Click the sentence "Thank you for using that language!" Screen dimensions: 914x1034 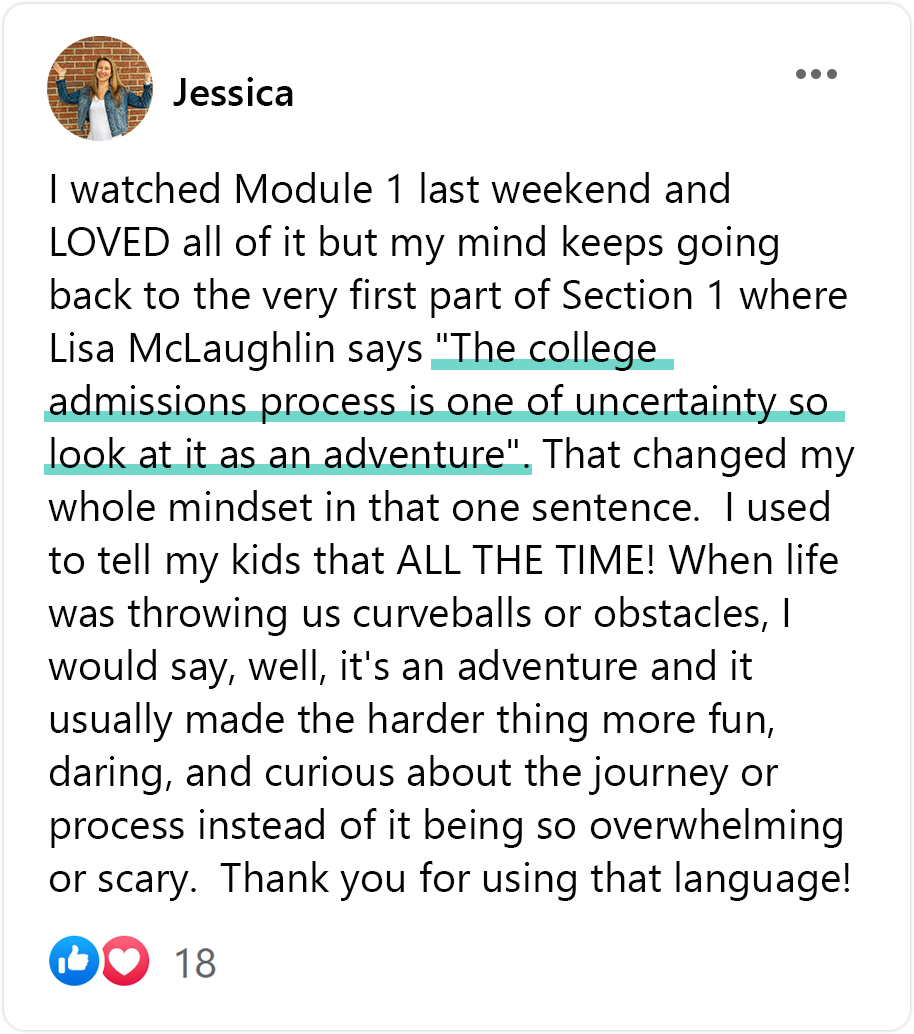pos(535,879)
